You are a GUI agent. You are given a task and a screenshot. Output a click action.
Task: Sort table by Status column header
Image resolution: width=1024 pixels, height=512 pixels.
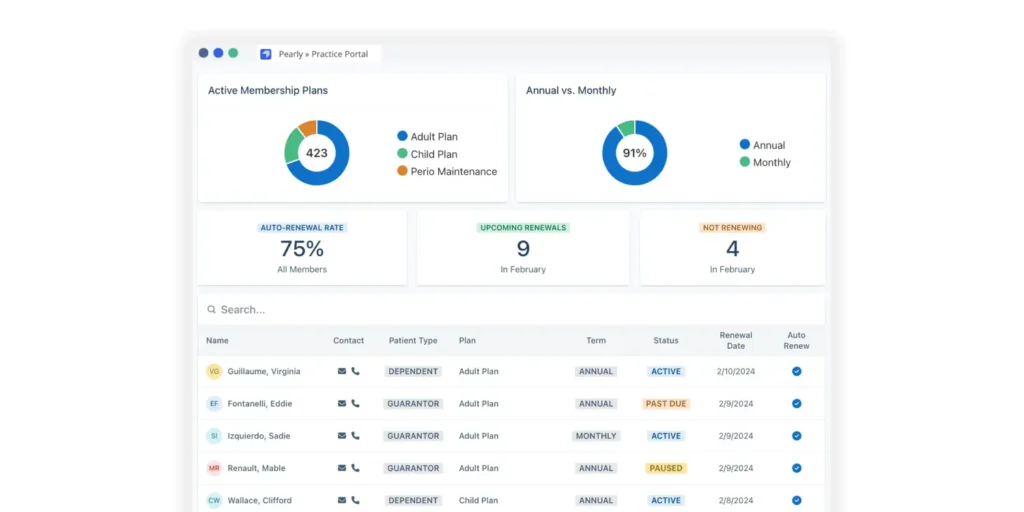point(665,341)
